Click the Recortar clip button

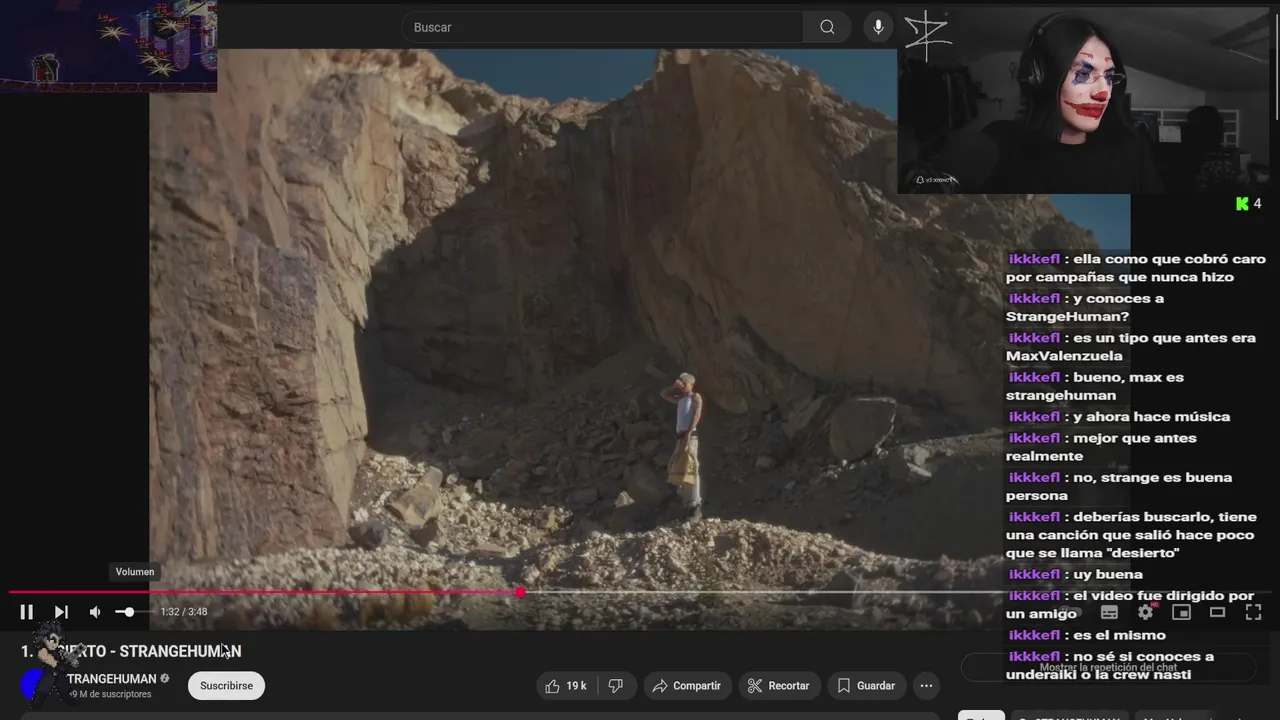click(x=779, y=686)
